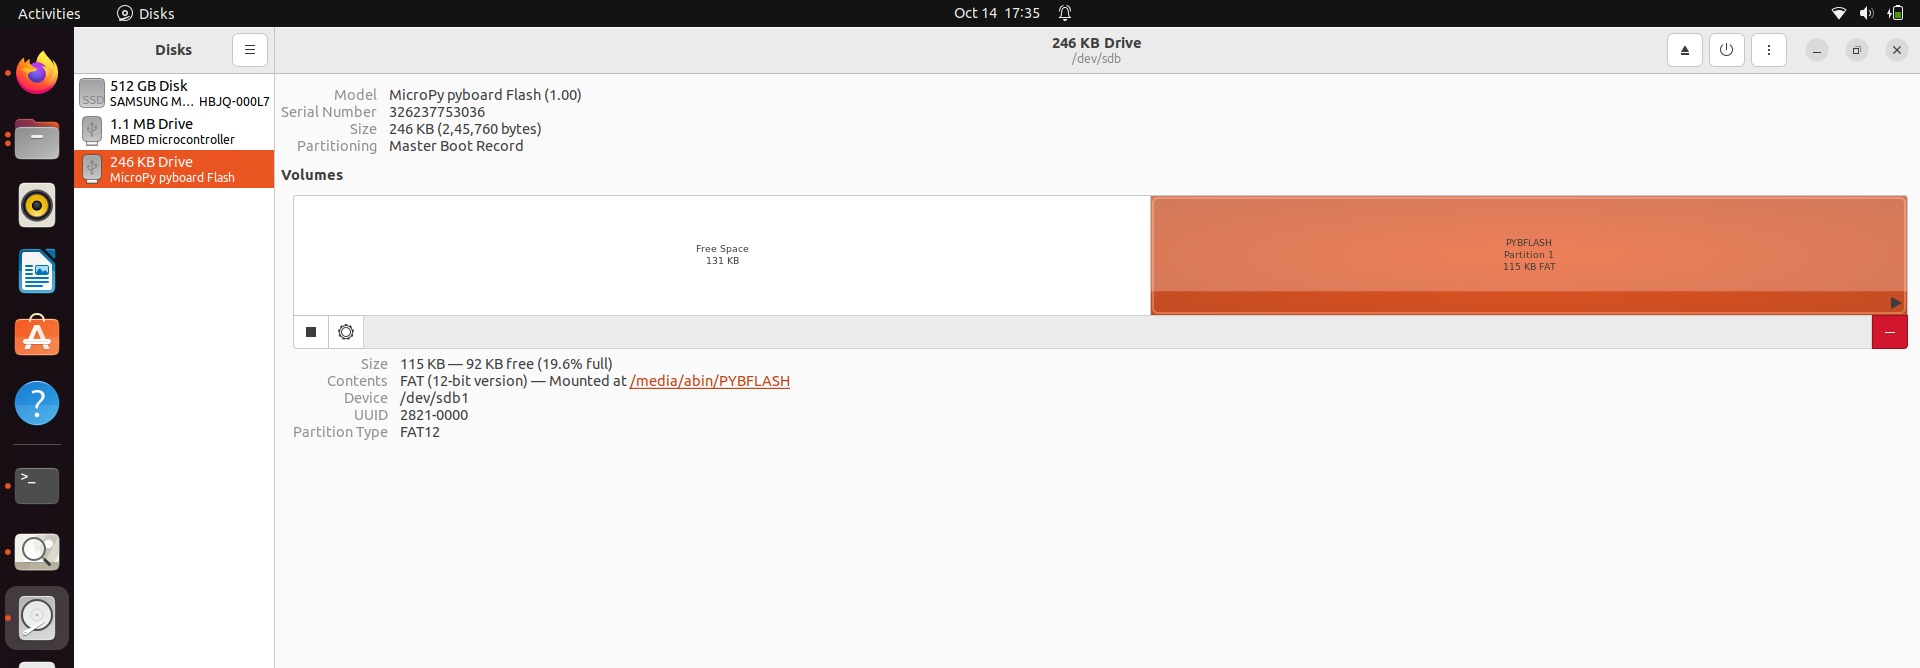Click the device value /dev/sdb1
This screenshot has height=668, width=1920.
coord(434,398)
